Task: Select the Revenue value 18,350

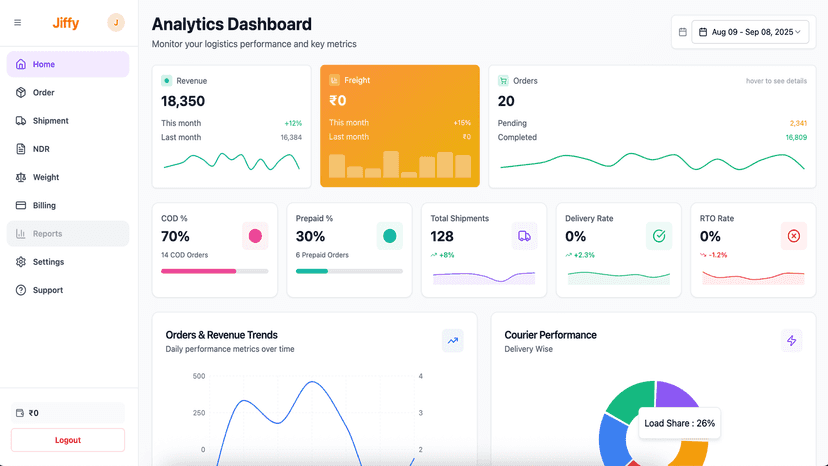Action: pos(183,101)
